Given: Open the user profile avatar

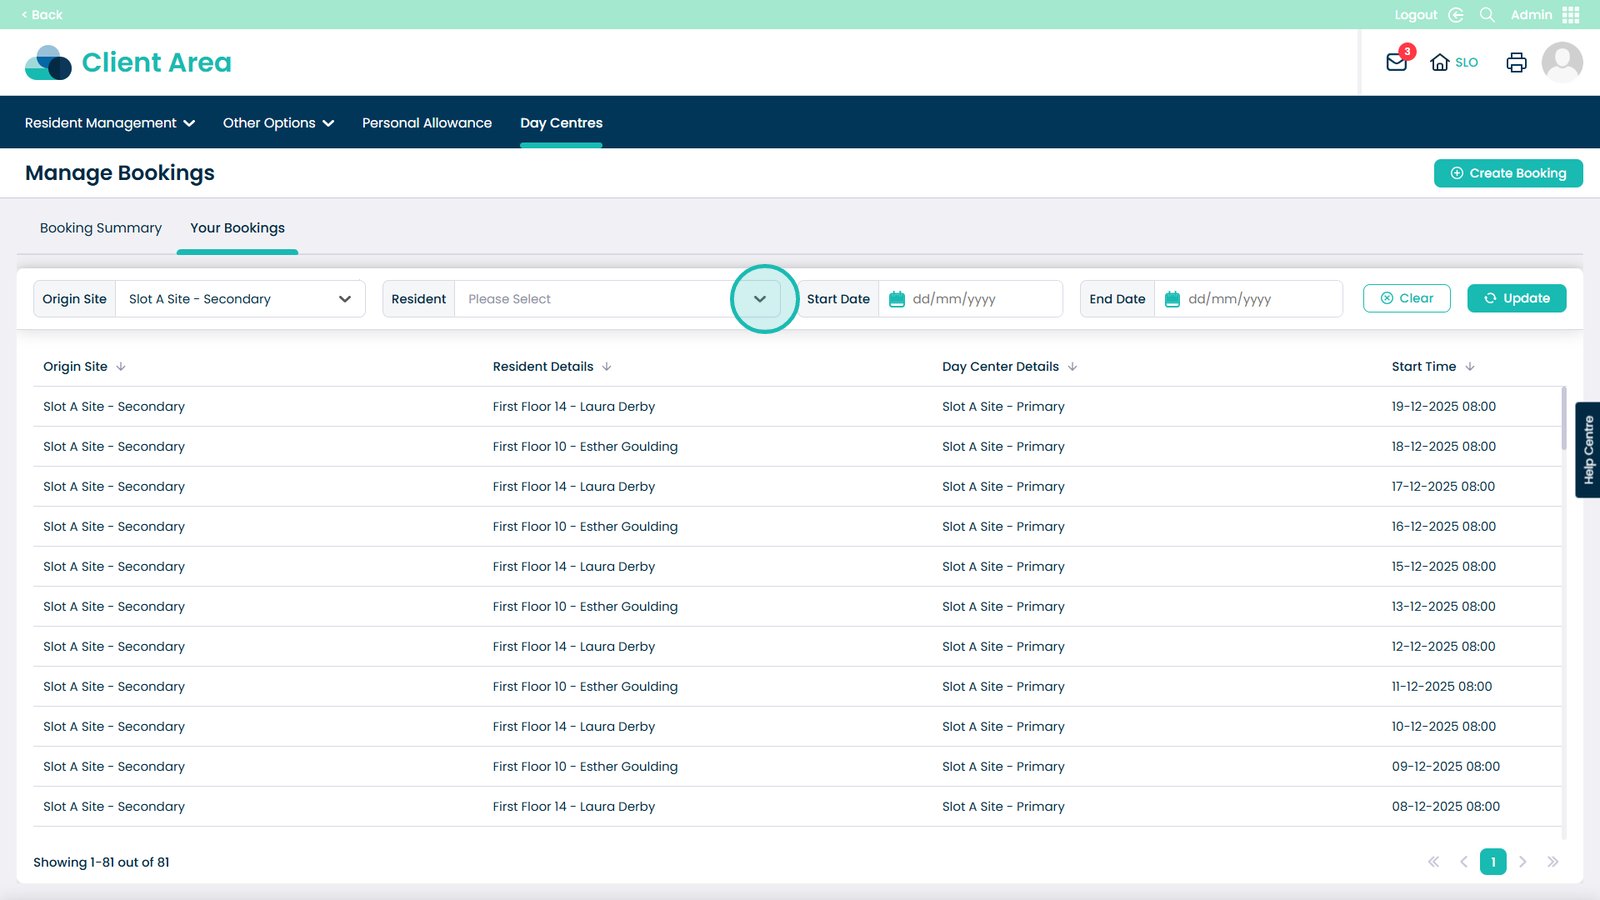Looking at the screenshot, I should tap(1561, 62).
